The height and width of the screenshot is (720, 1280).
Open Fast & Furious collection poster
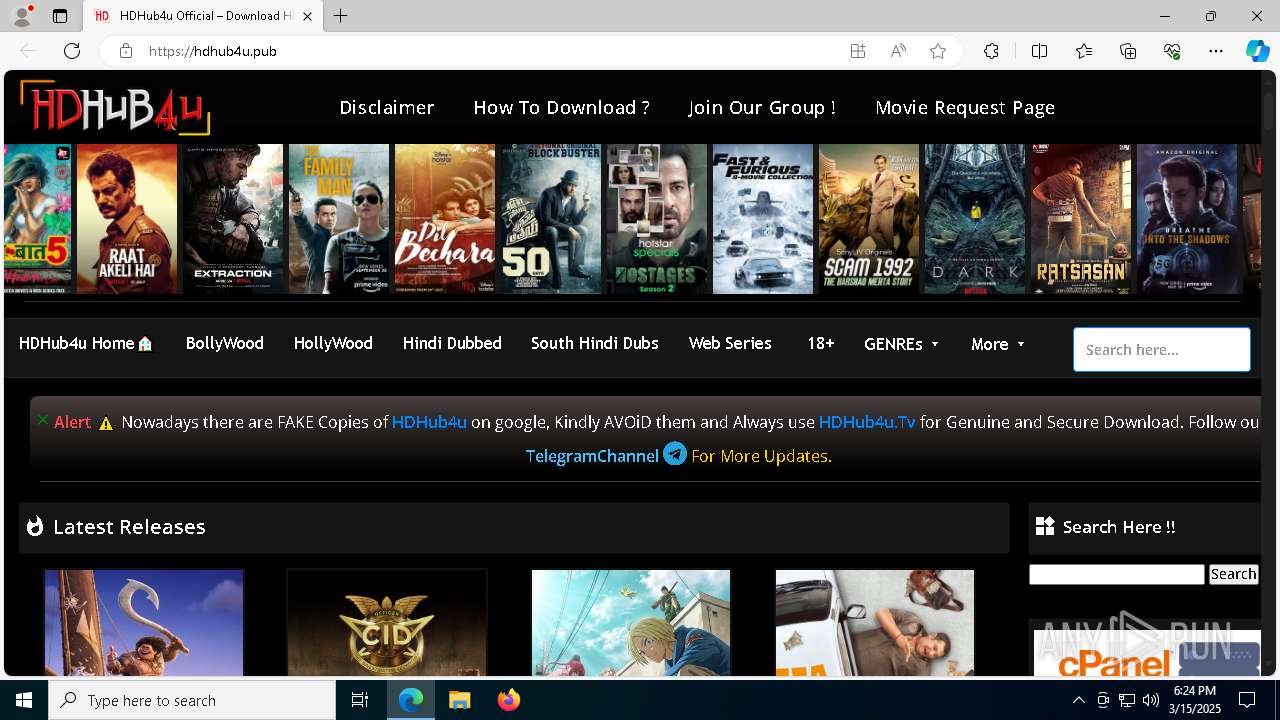coord(763,219)
